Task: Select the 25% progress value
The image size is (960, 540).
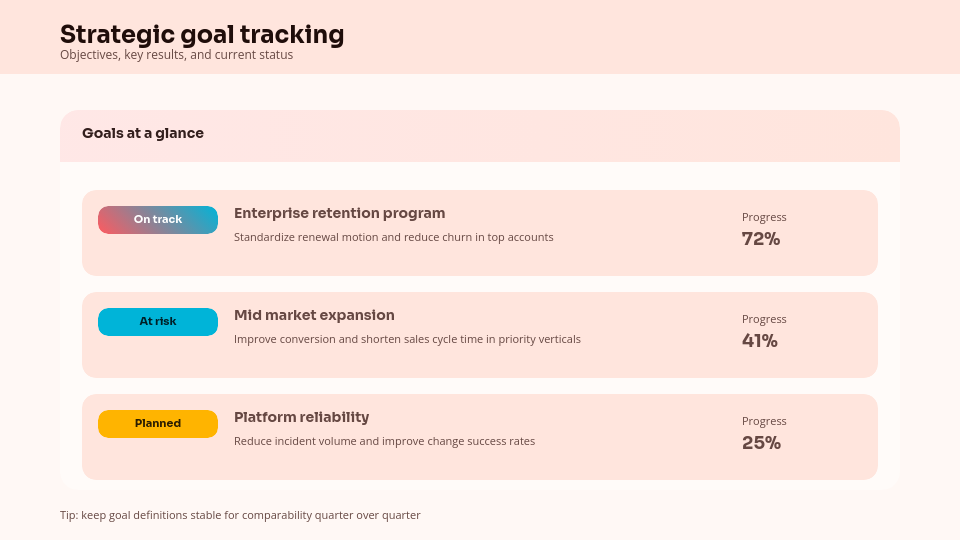Action: (761, 443)
